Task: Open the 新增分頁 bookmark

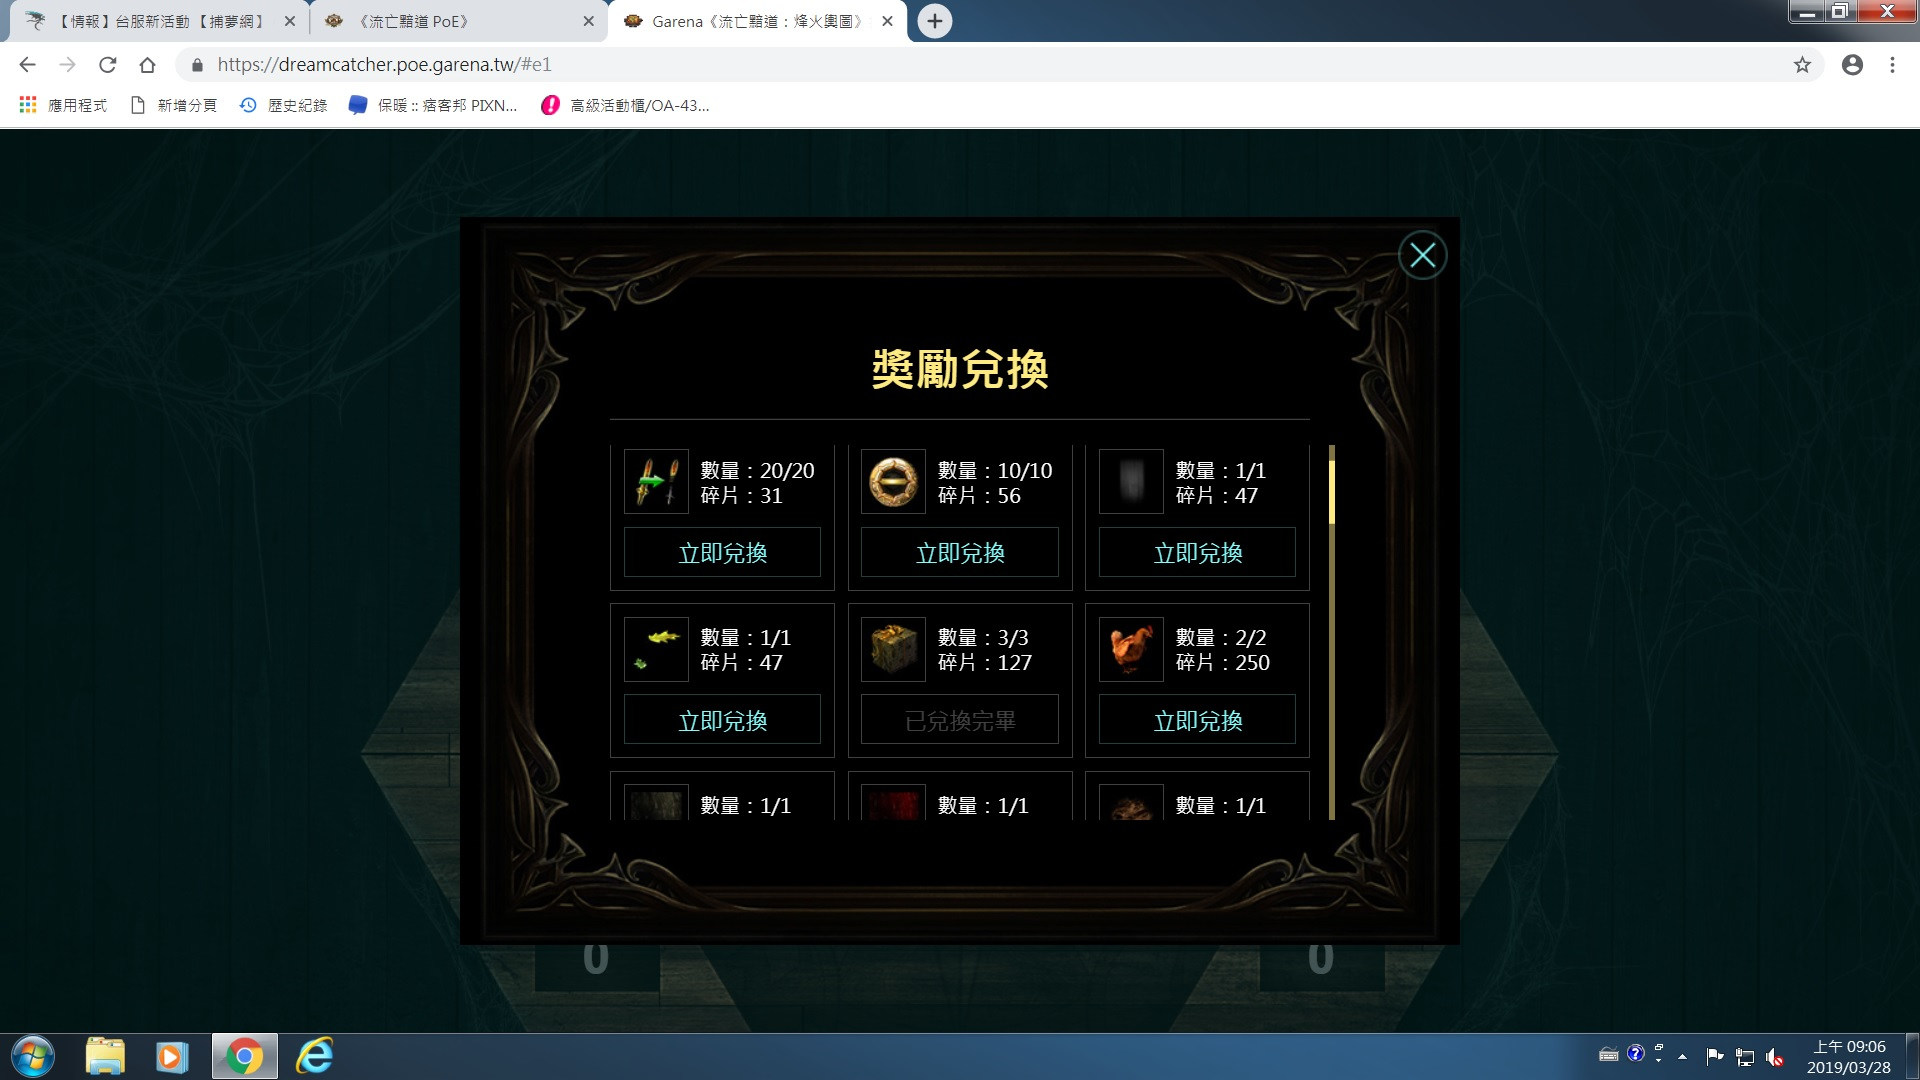Action: click(x=173, y=105)
